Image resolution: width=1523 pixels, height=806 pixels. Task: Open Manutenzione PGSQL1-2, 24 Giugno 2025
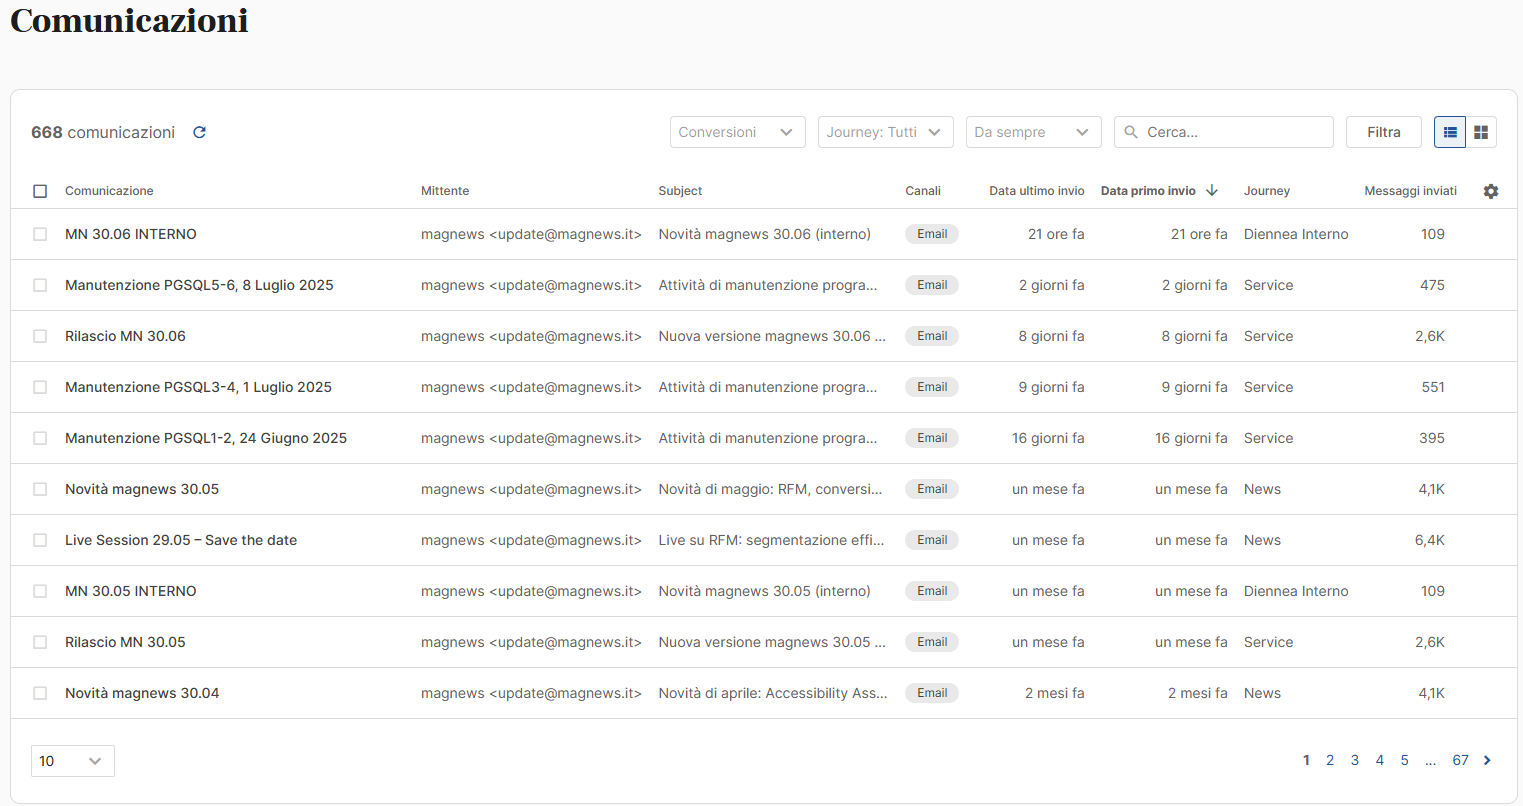tap(206, 438)
